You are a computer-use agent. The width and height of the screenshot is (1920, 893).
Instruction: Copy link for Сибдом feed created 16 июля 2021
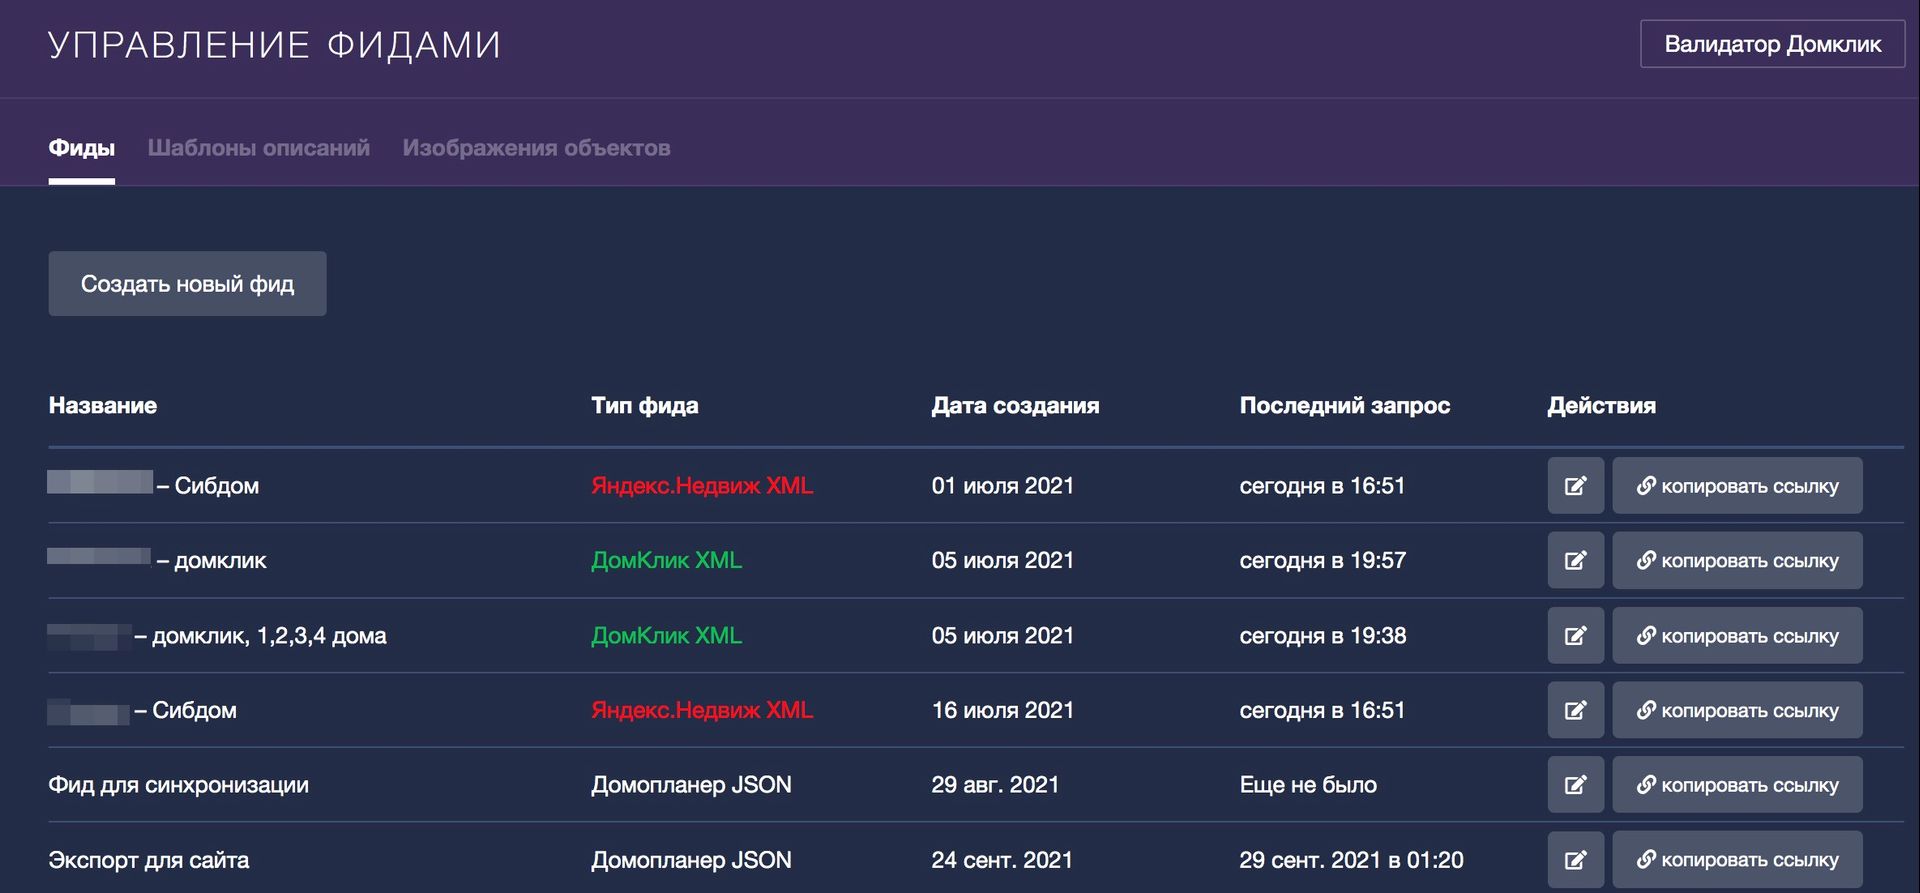click(x=1737, y=710)
